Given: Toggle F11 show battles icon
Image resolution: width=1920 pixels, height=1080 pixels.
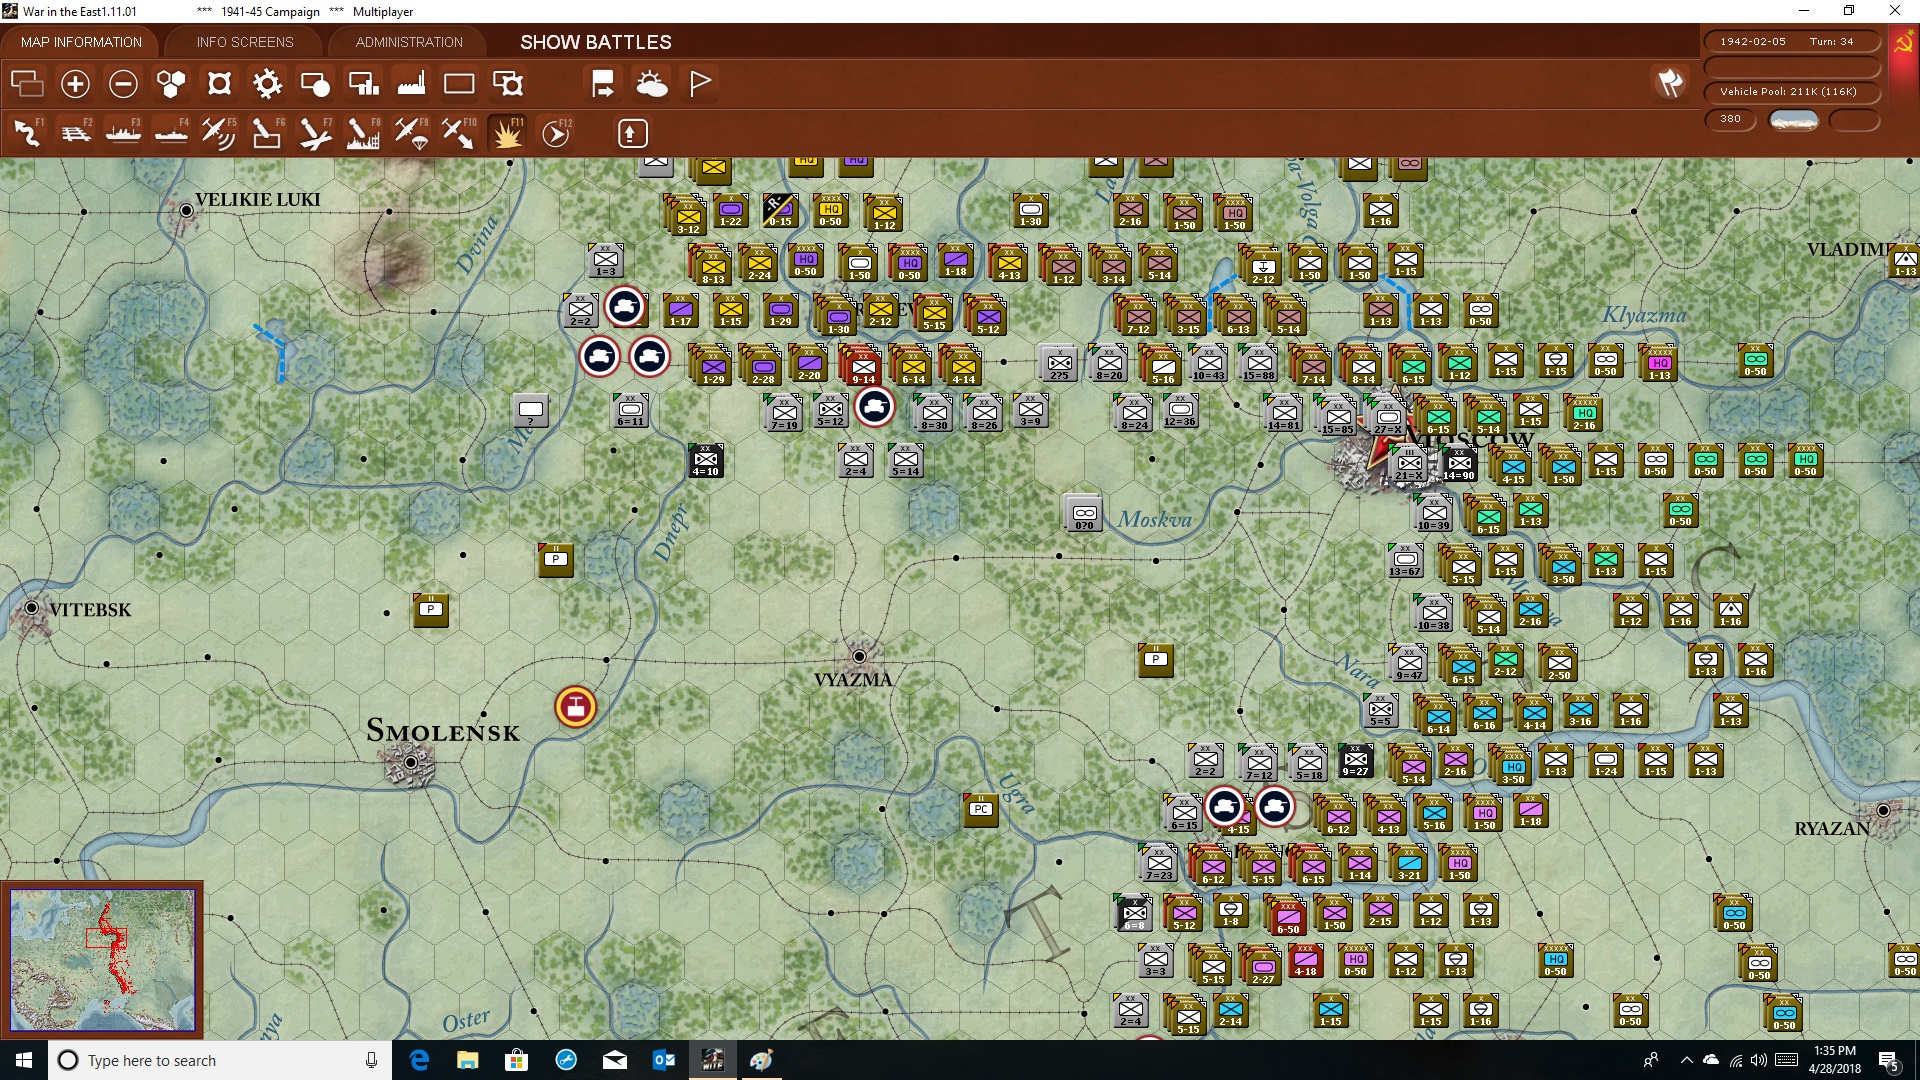Looking at the screenshot, I should (x=507, y=133).
